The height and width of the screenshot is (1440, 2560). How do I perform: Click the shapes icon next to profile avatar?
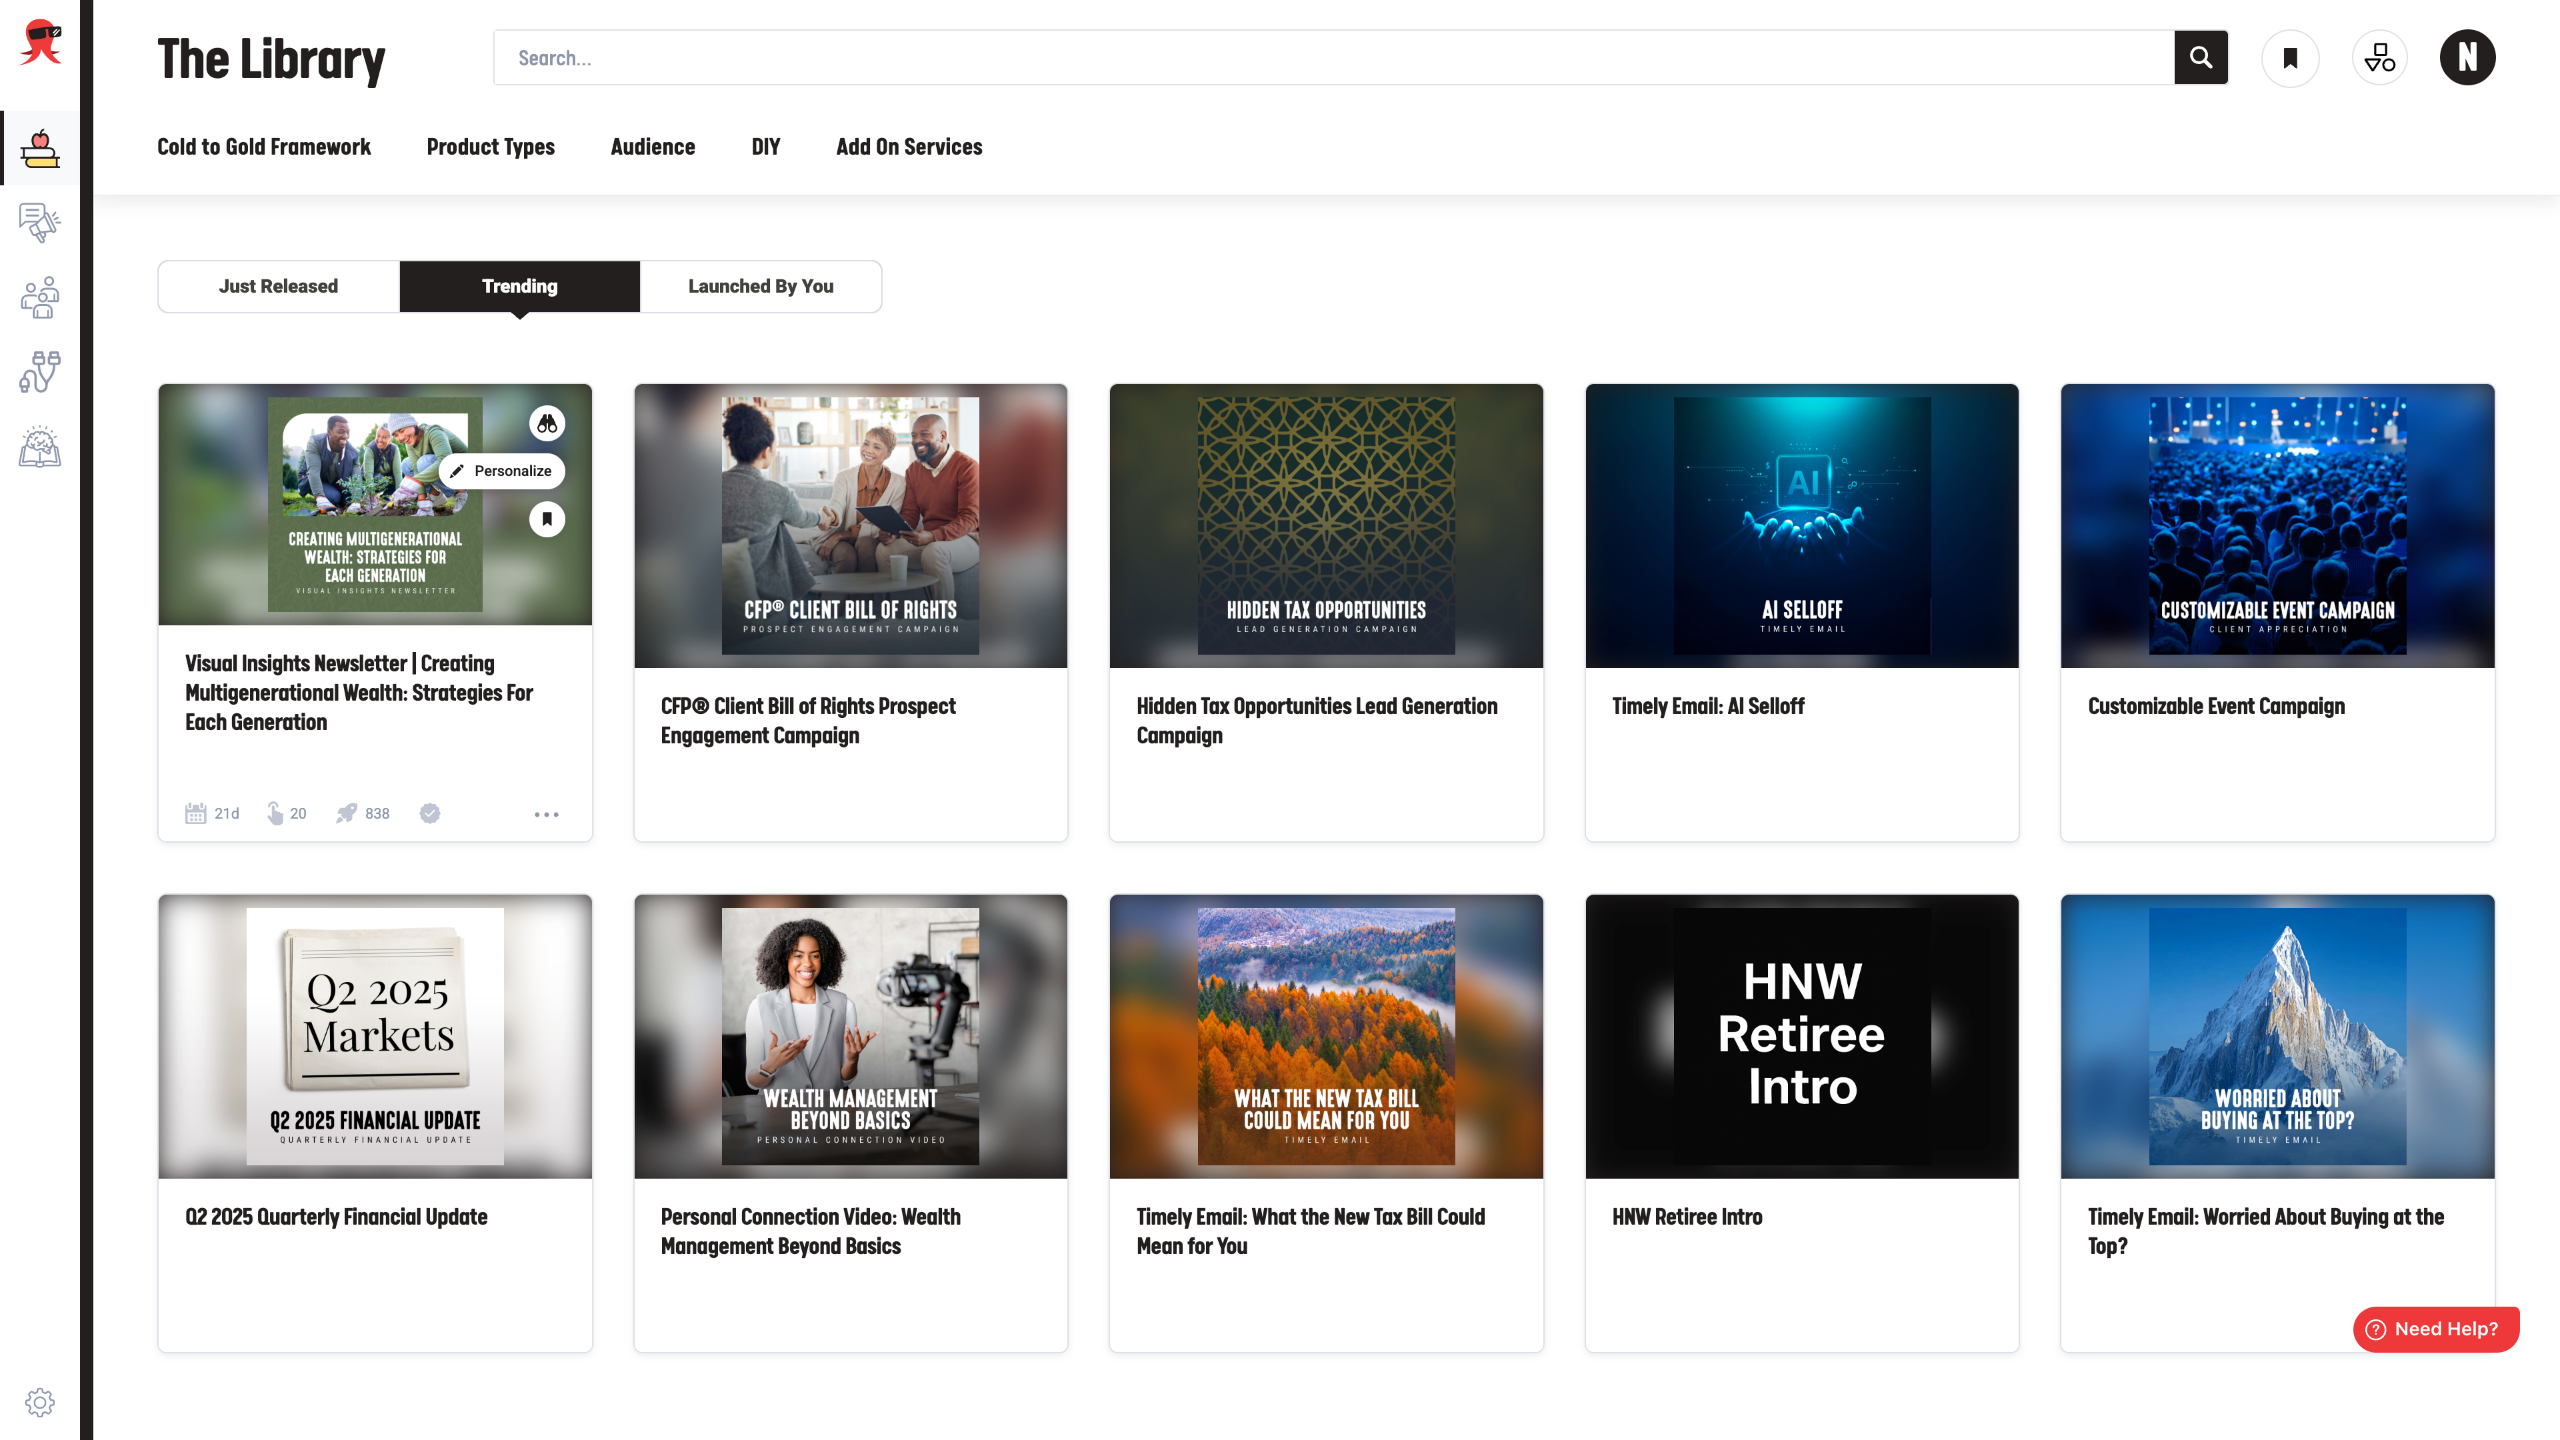point(2379,58)
